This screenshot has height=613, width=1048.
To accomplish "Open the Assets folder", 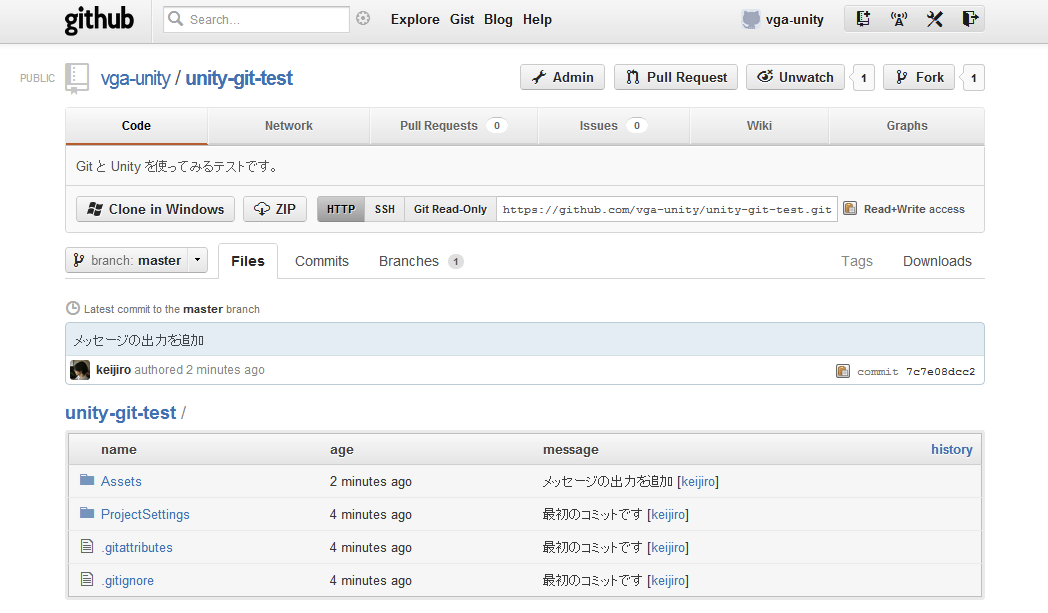I will (121, 481).
